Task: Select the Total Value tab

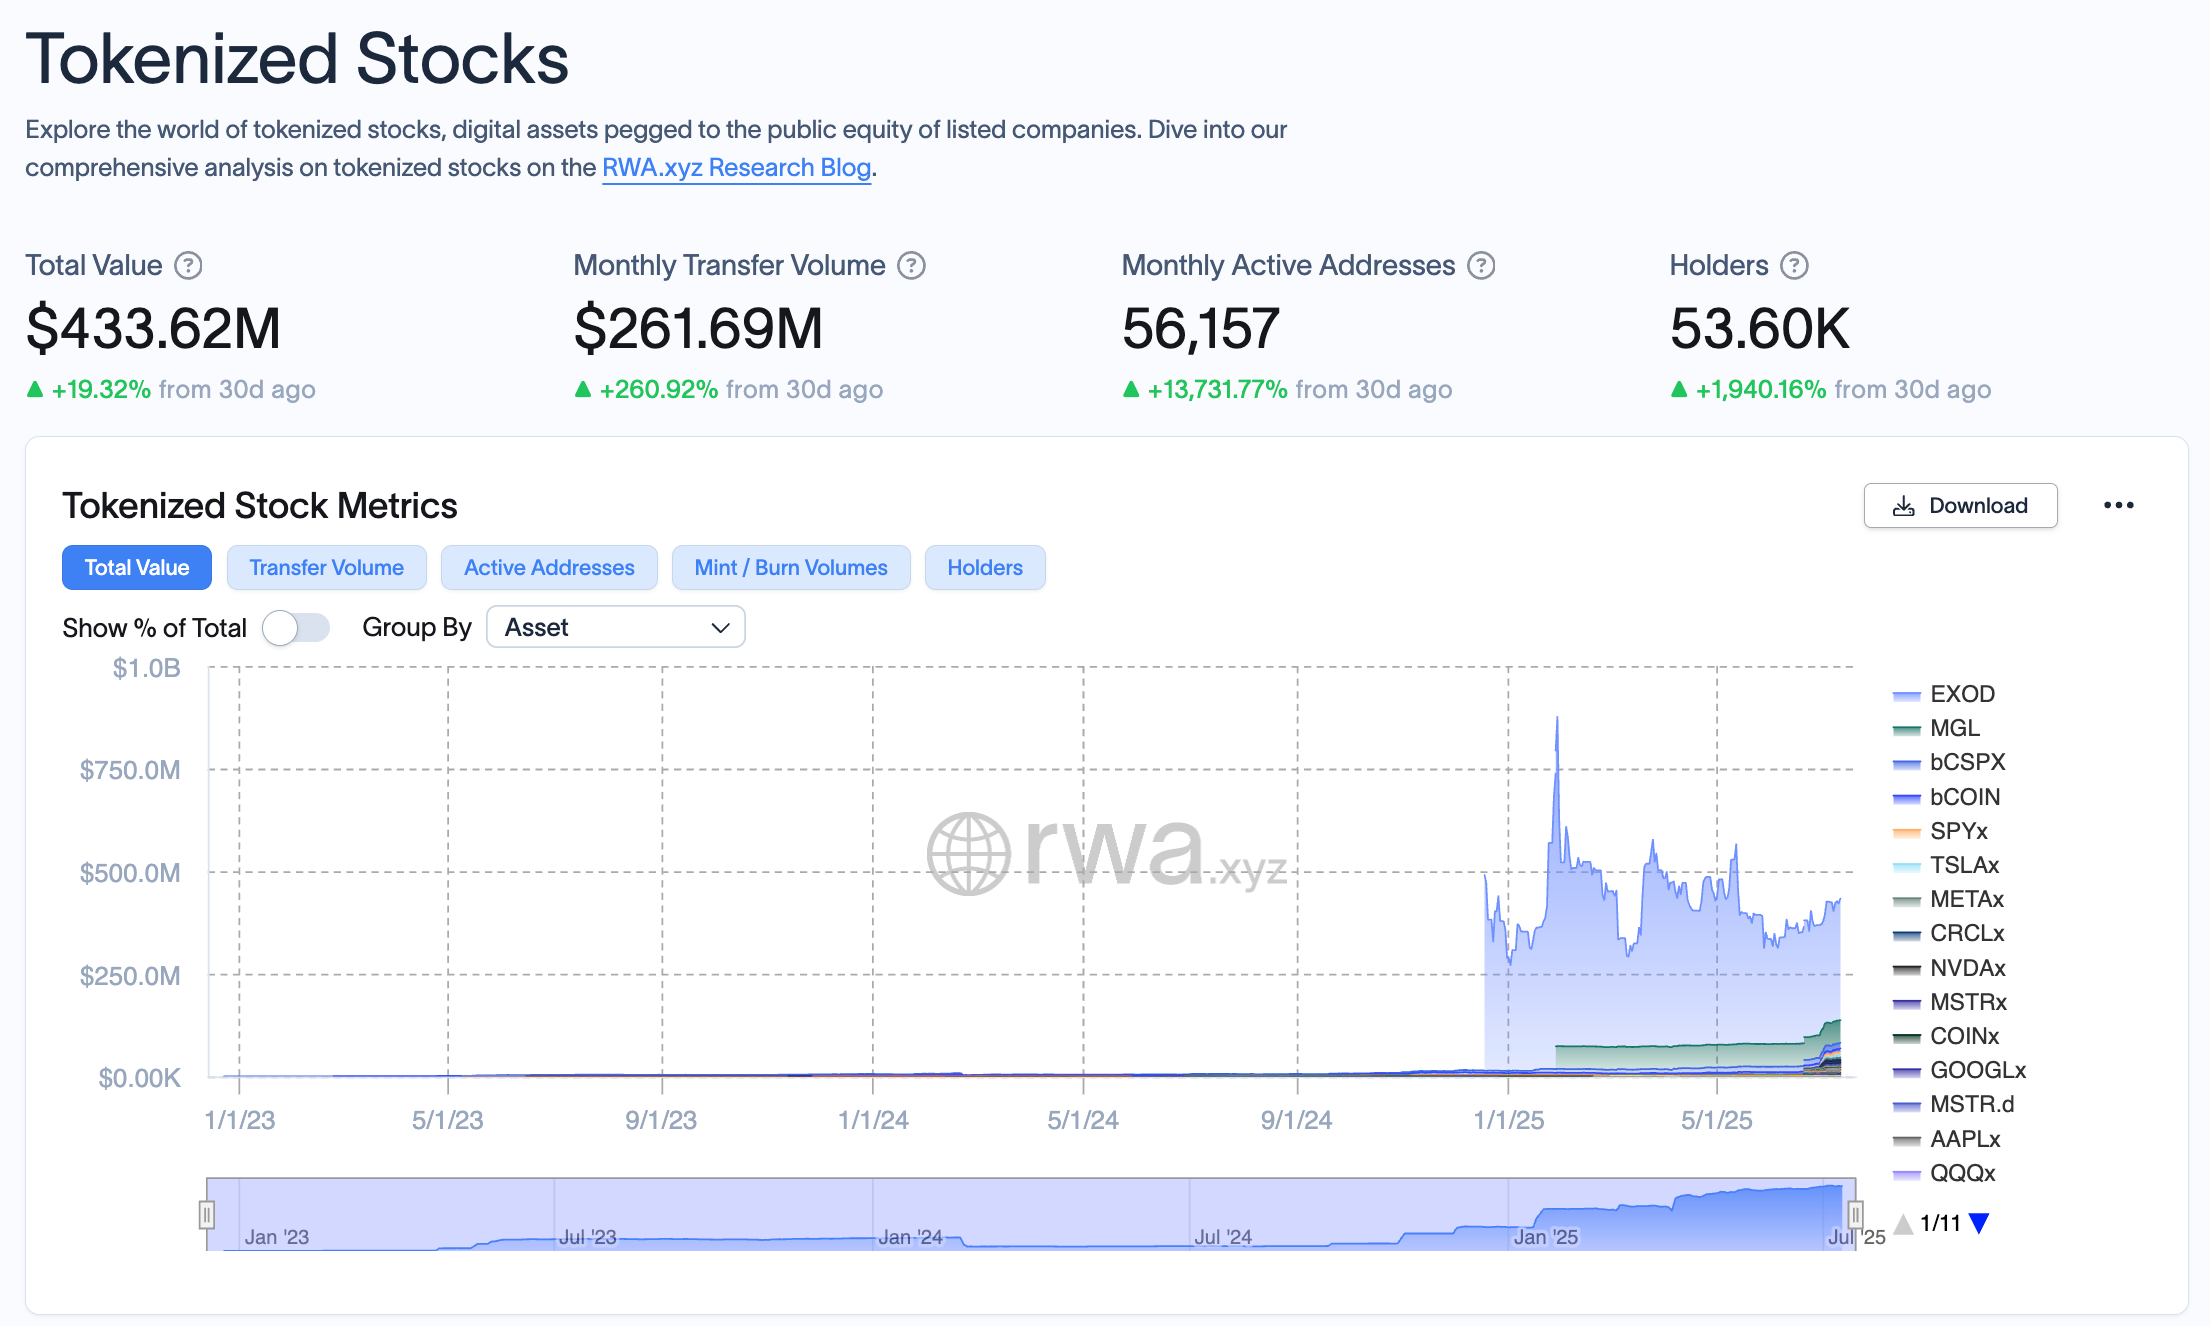Action: 137,567
